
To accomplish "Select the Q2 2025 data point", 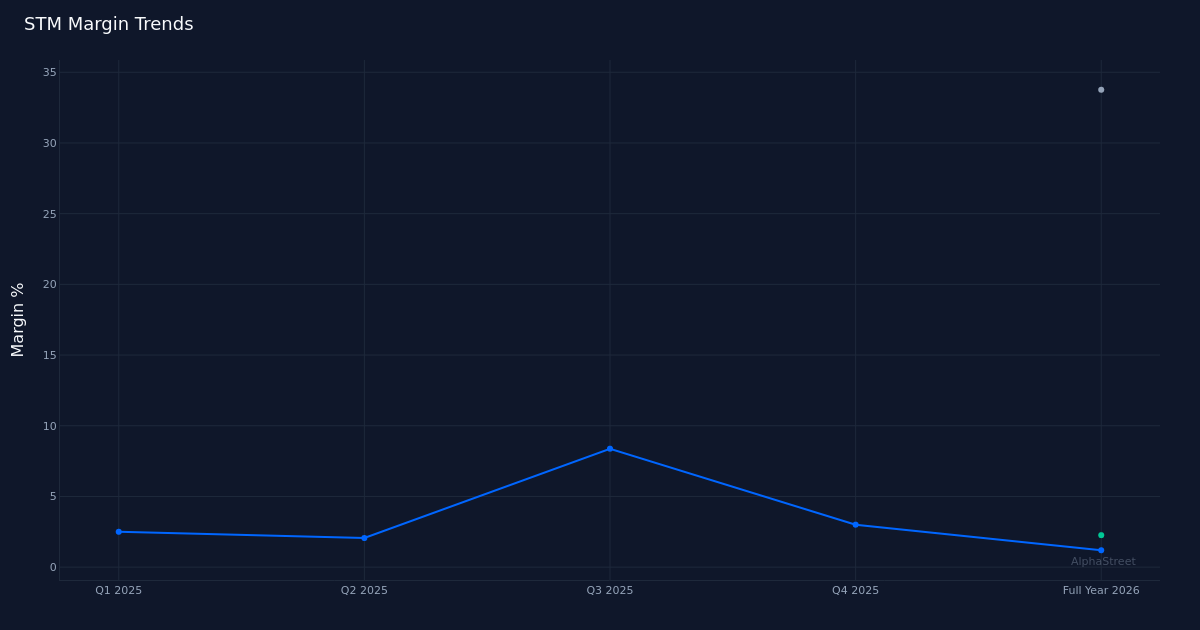I will 364,537.
